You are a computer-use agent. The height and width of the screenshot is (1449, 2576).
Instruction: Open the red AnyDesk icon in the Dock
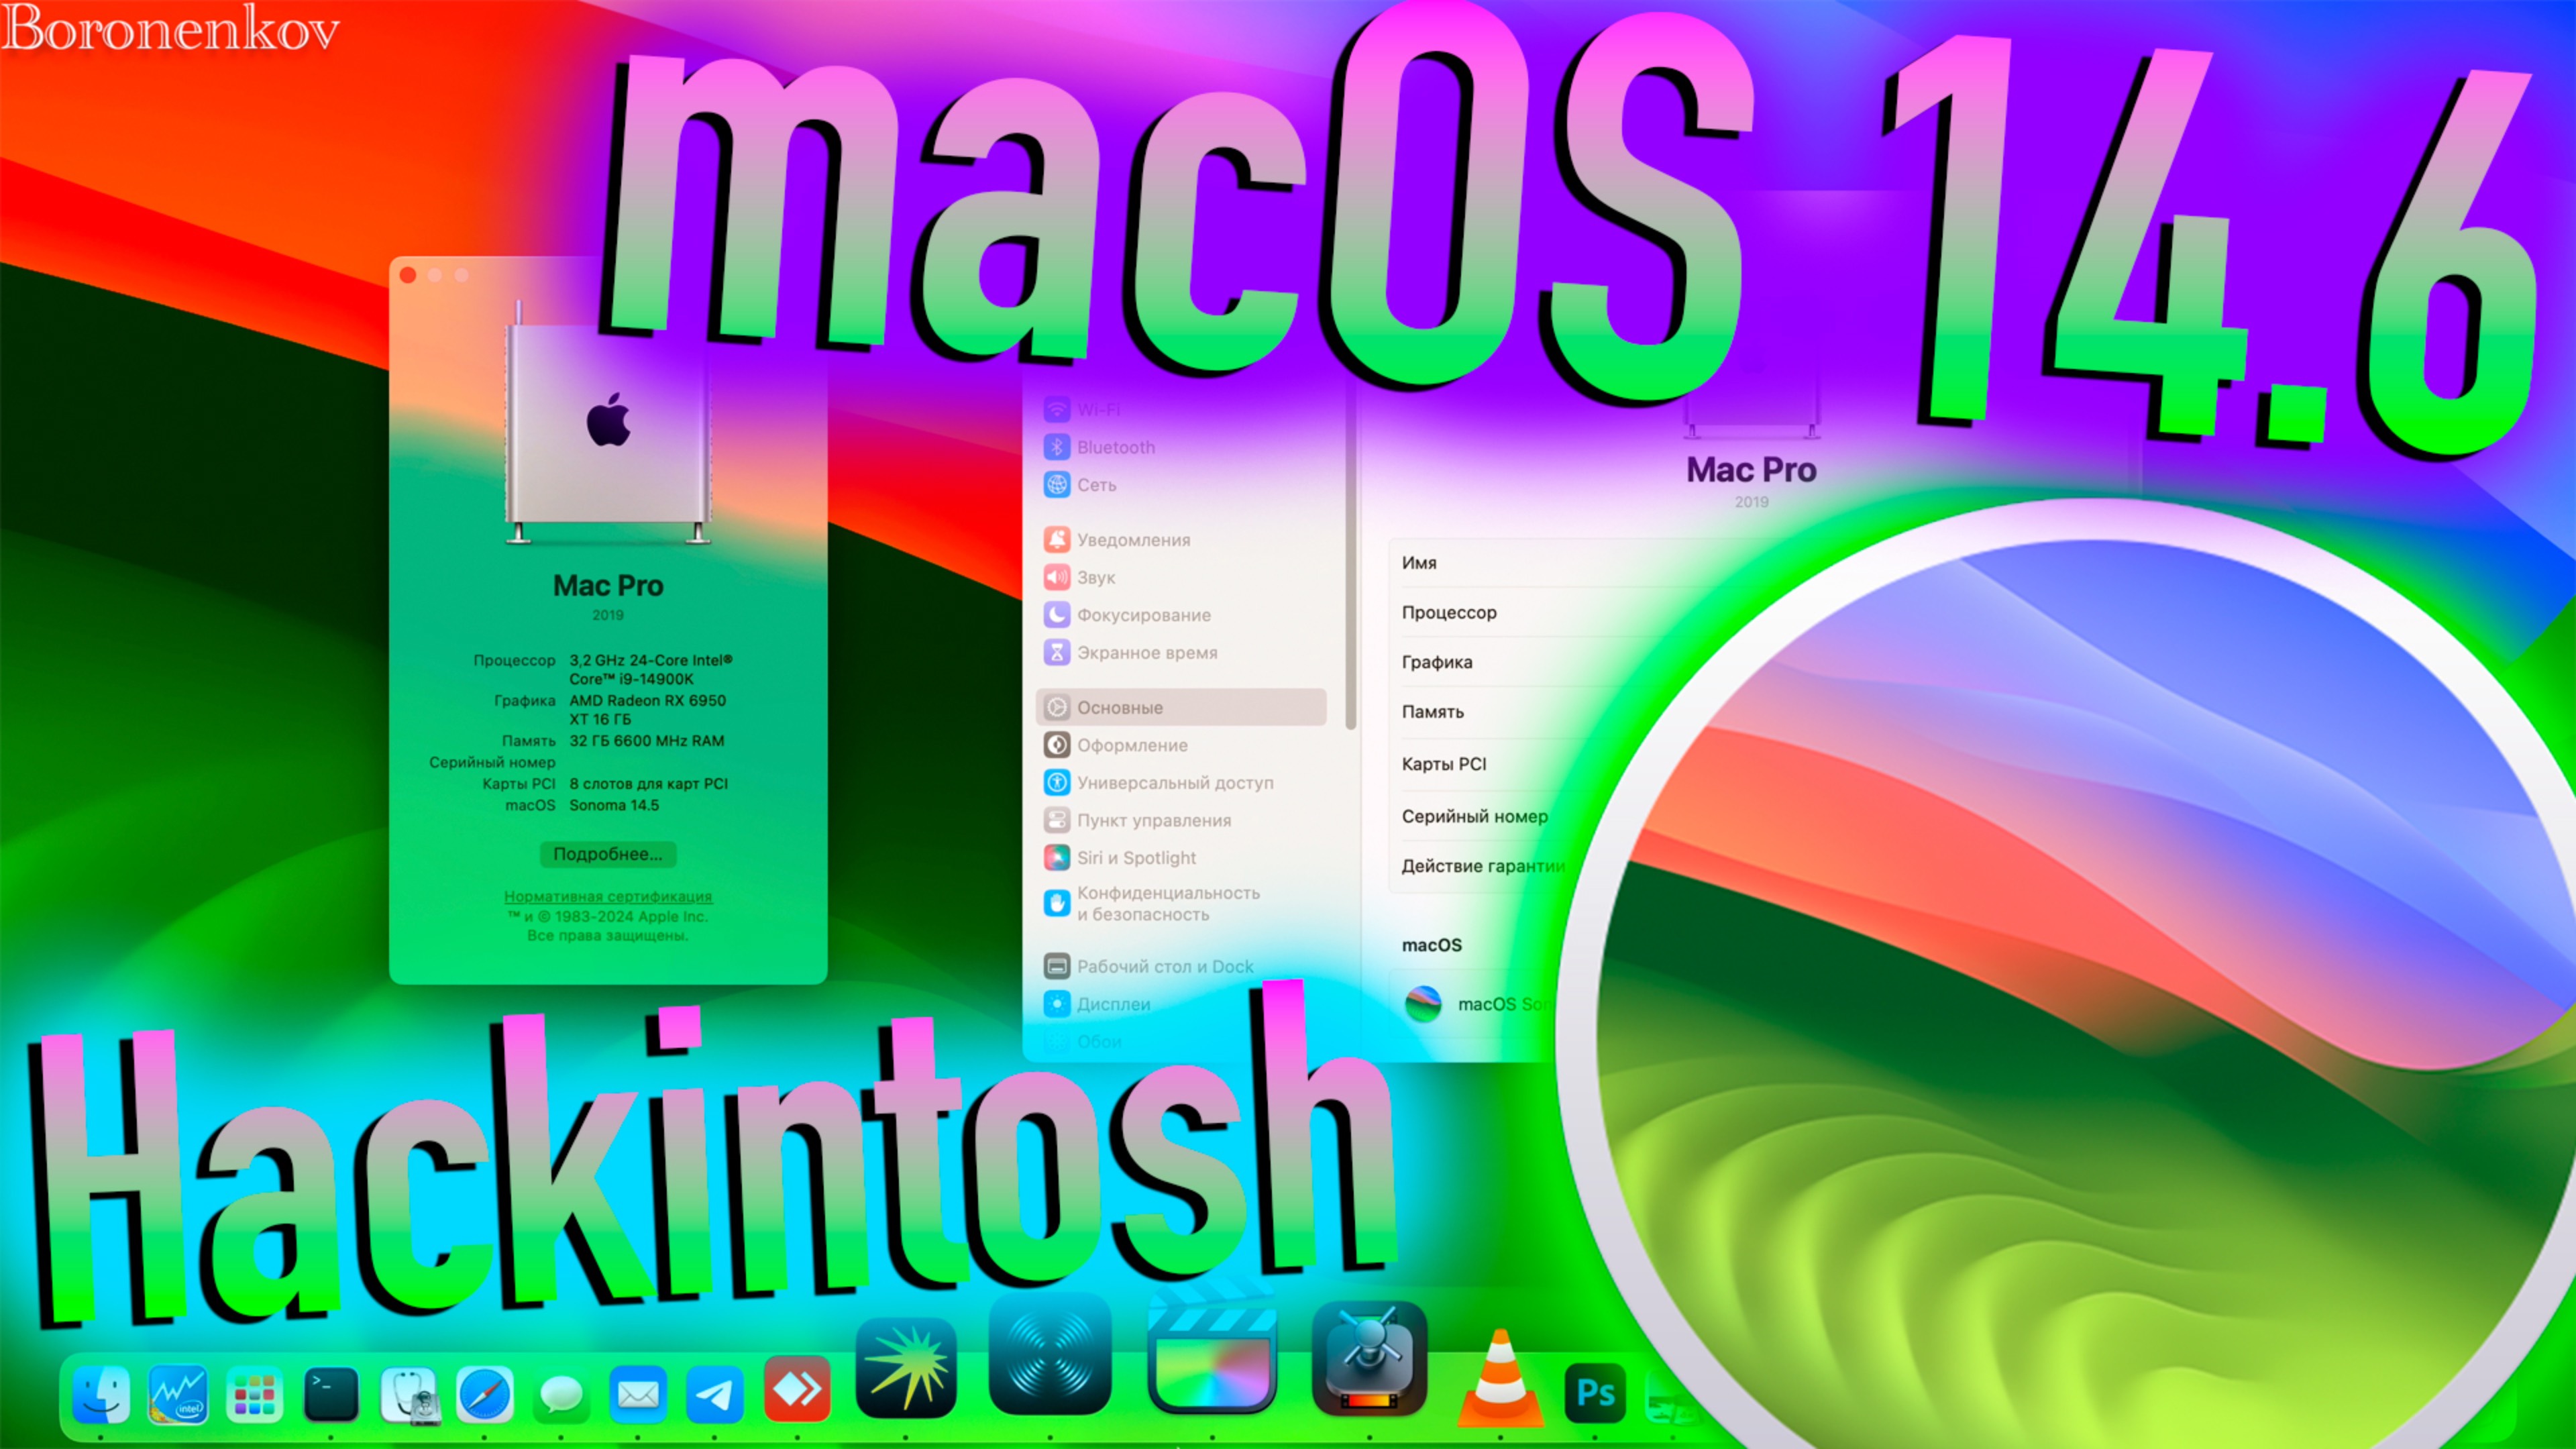(x=797, y=1389)
